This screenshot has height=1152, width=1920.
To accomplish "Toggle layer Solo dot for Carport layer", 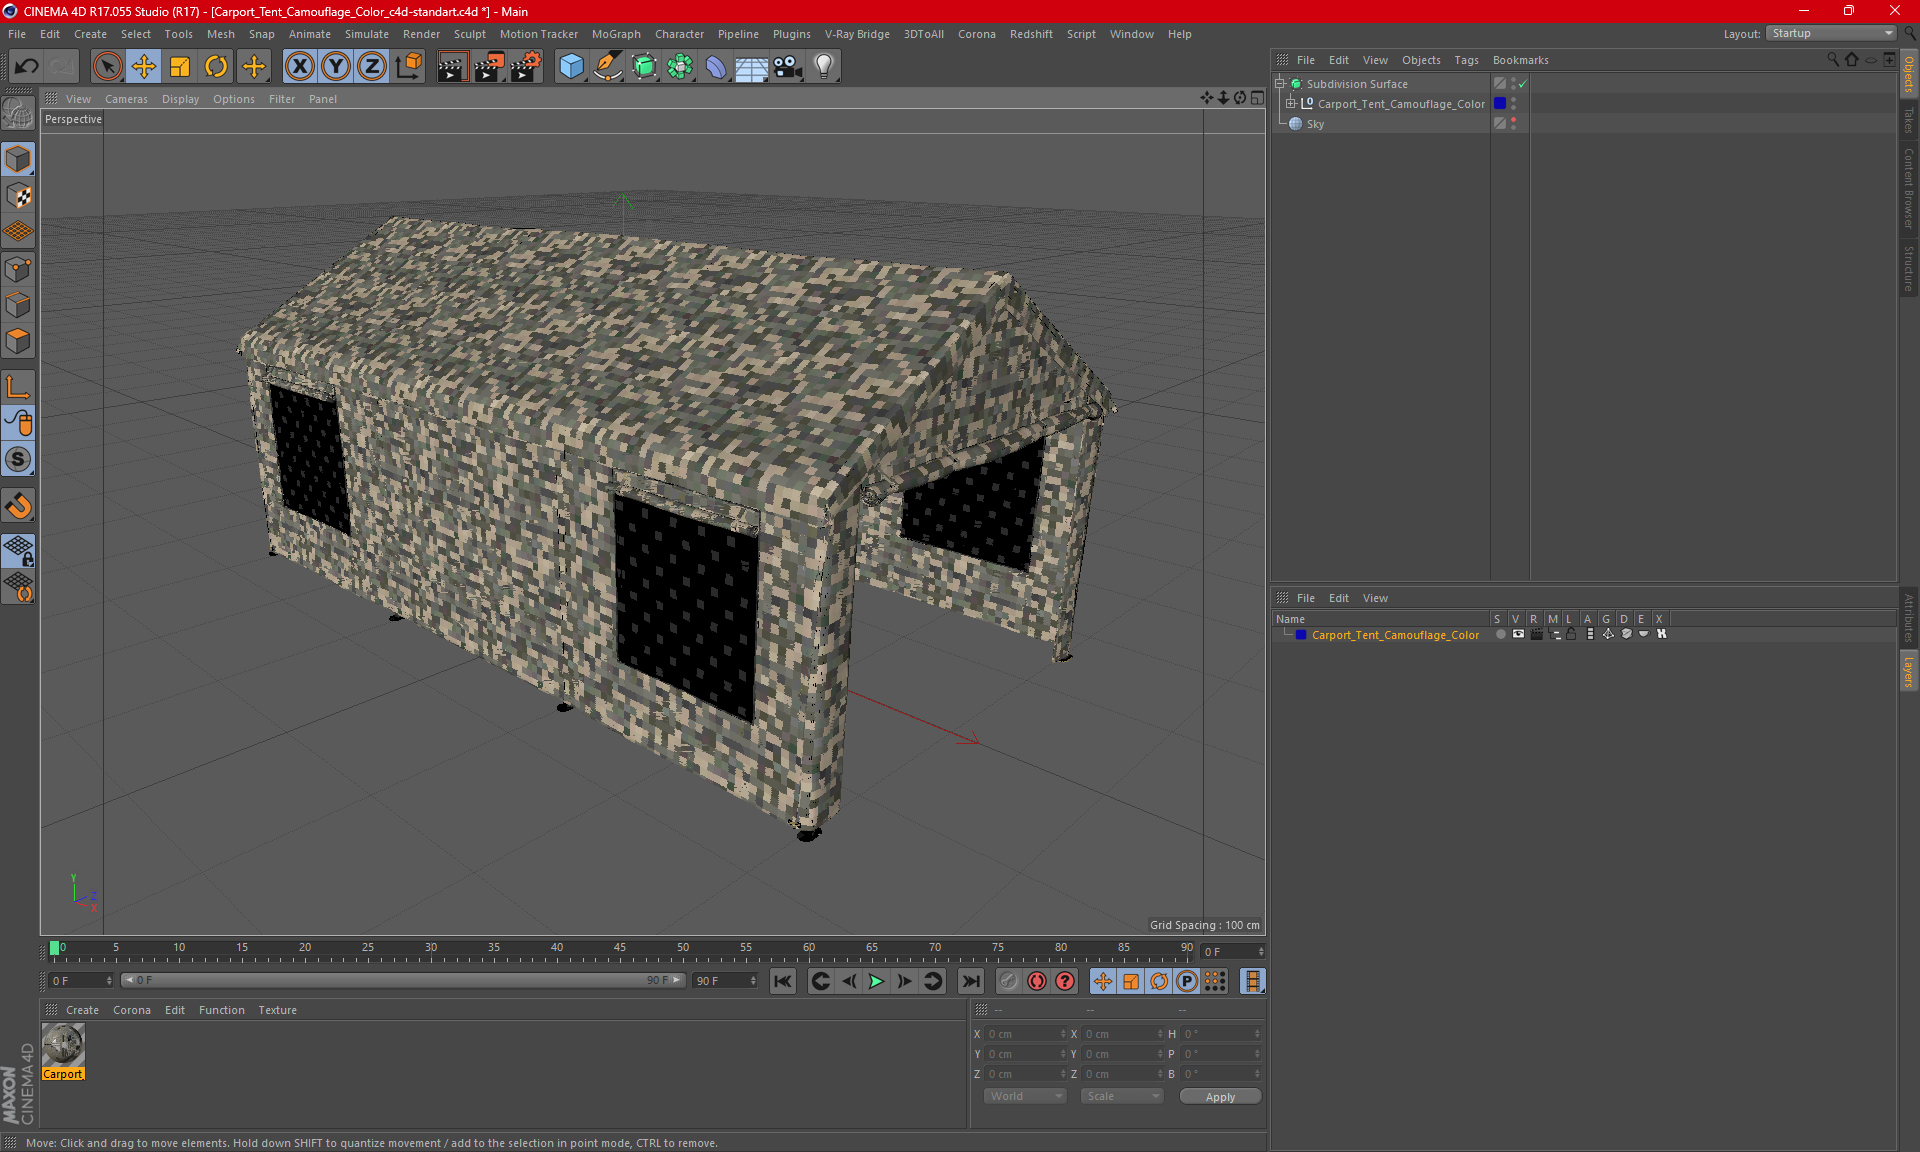I will [x=1500, y=634].
